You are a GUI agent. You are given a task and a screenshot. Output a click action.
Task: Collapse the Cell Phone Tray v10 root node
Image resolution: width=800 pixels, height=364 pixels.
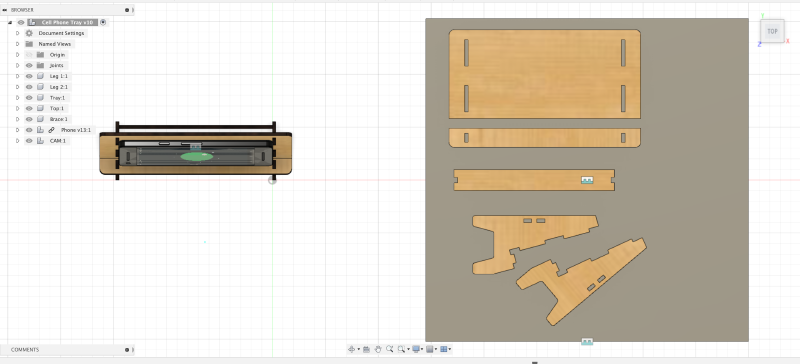10,22
